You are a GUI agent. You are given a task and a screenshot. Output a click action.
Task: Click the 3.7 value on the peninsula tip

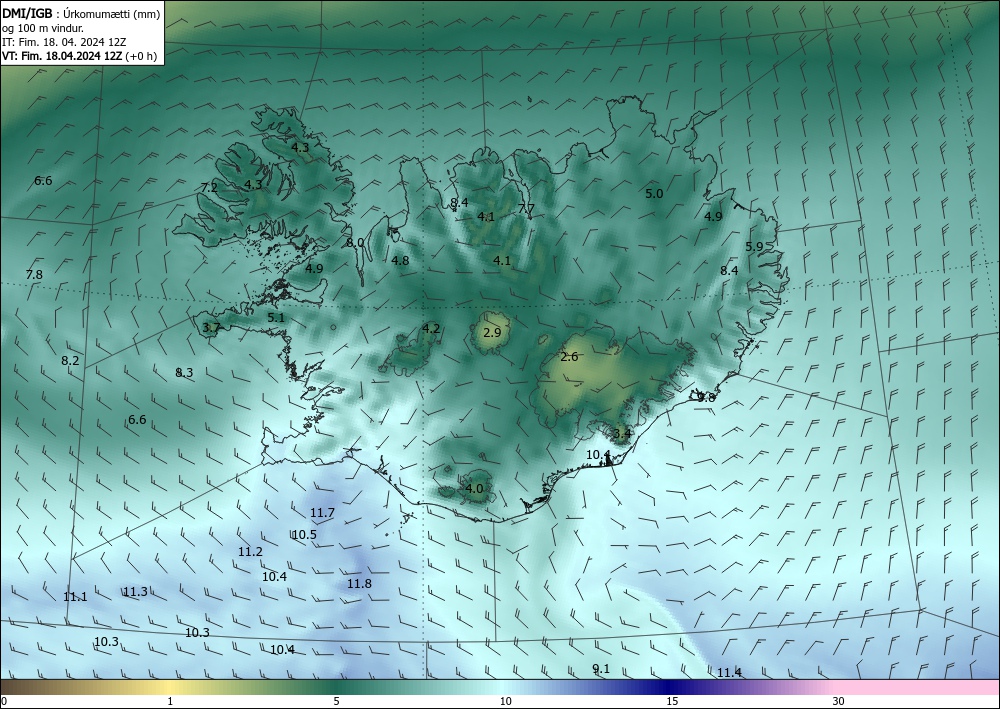(x=211, y=328)
